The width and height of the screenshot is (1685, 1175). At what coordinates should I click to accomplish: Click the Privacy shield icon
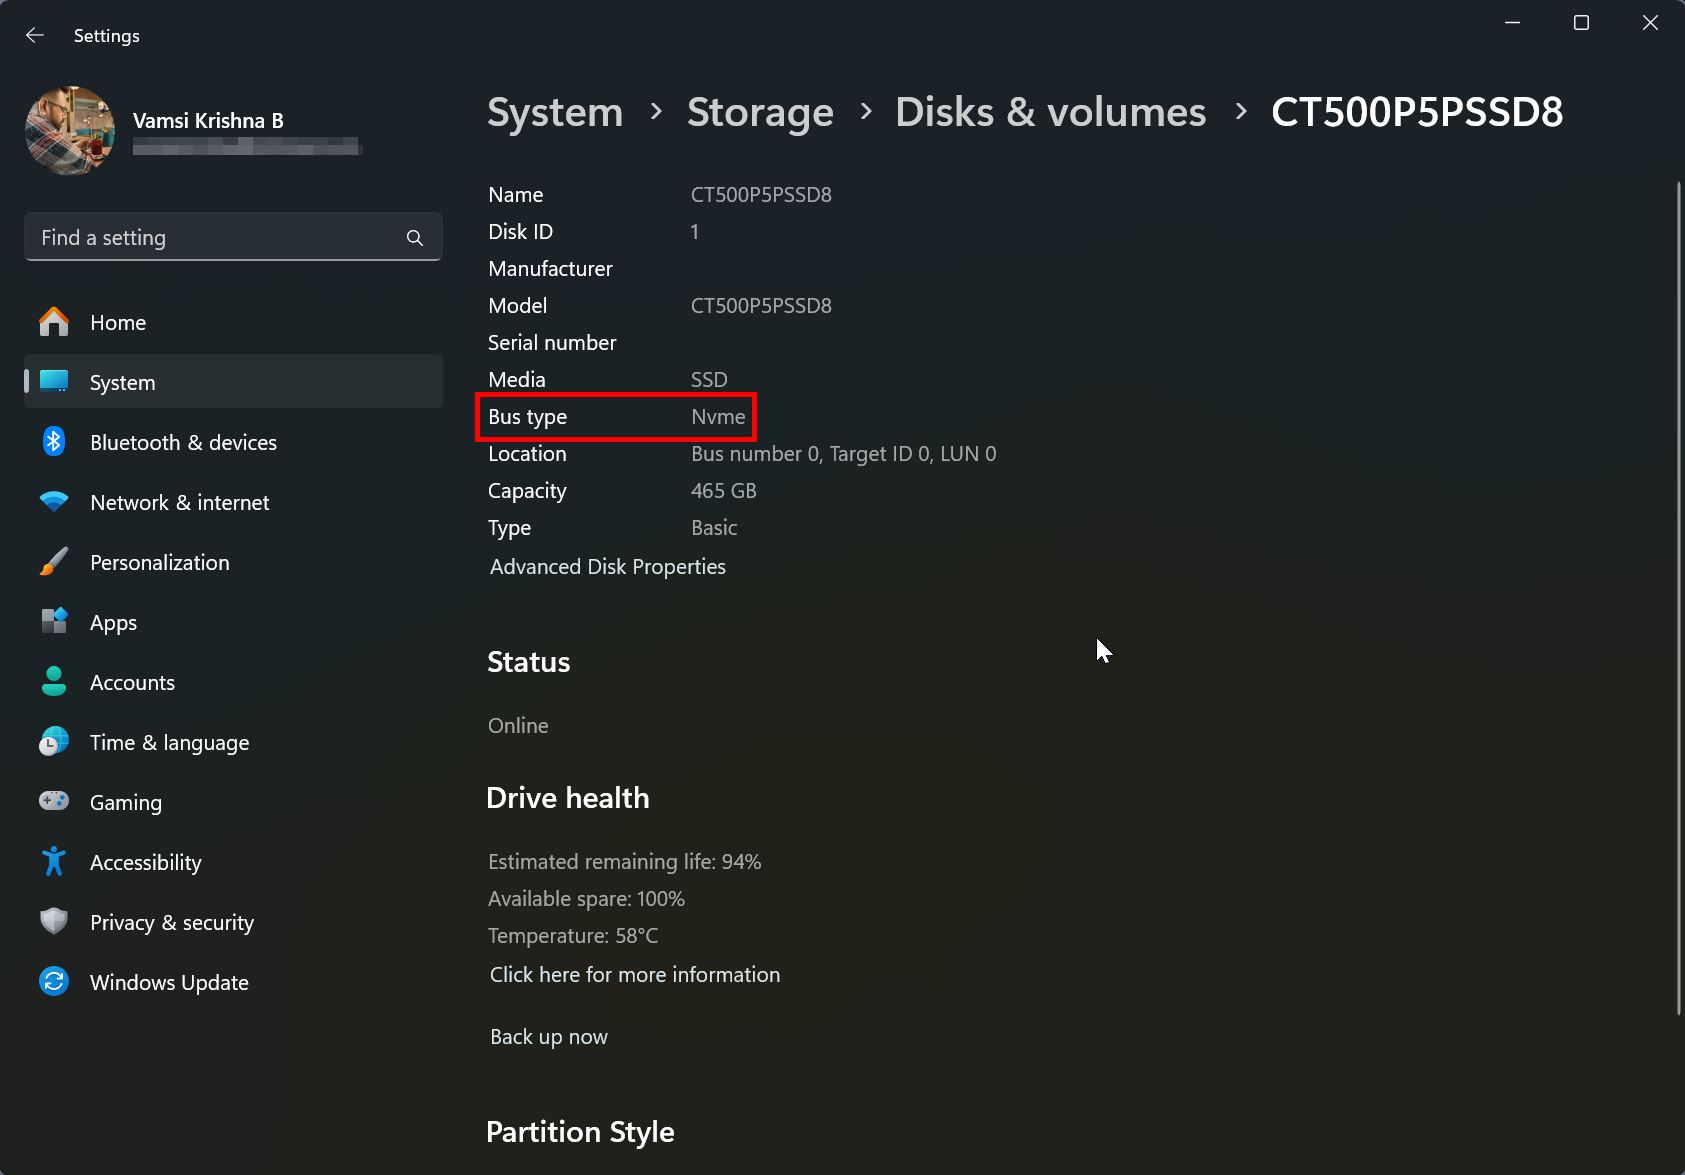click(54, 921)
